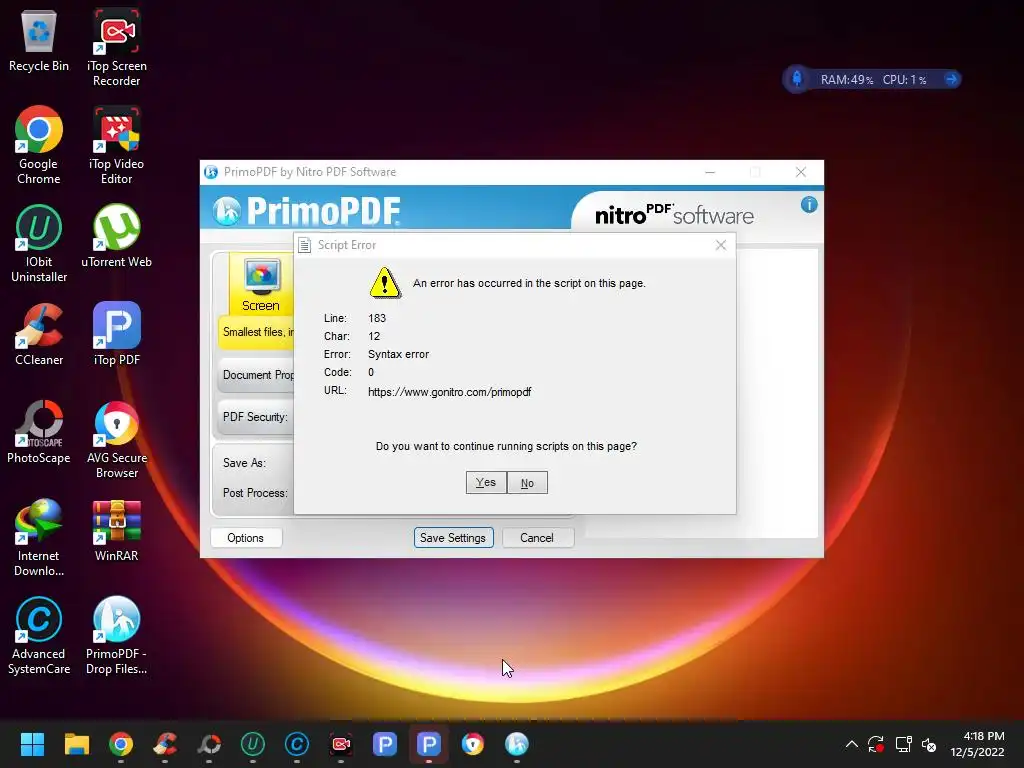Viewport: 1024px width, 768px height.
Task: Click IObit Uninstaller taskbar icon
Action: 253,744
